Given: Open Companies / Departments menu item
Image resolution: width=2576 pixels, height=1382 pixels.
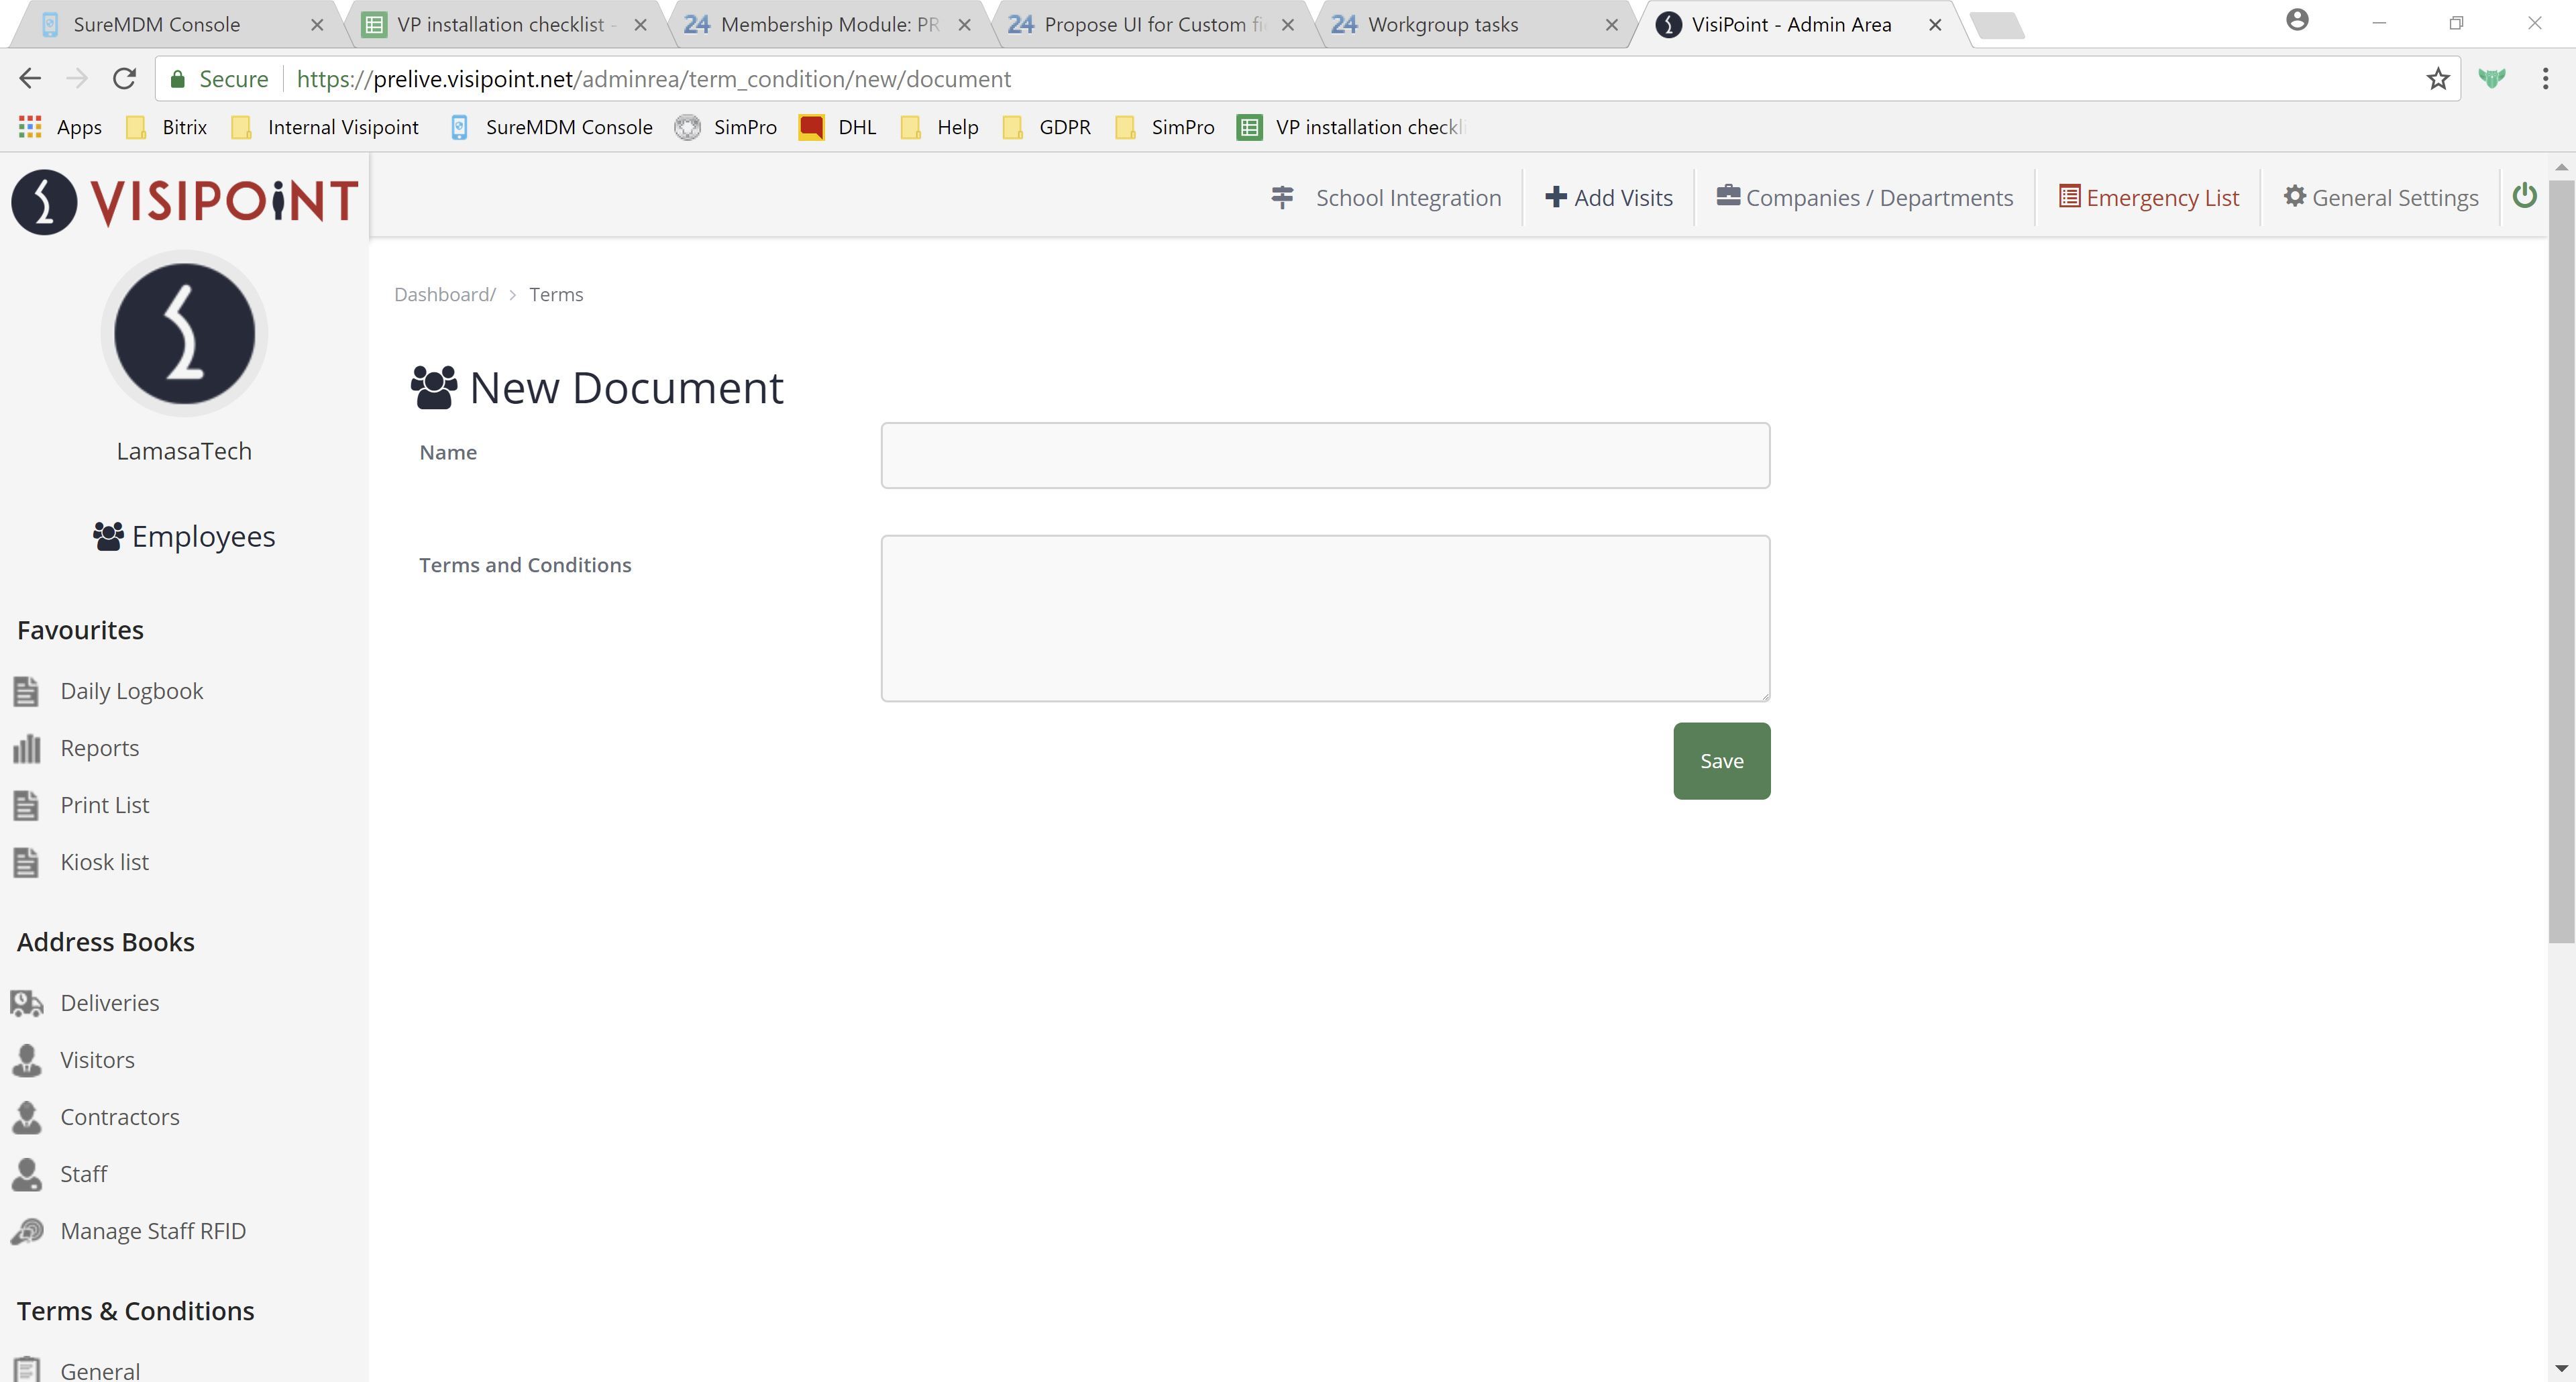Looking at the screenshot, I should pos(1865,197).
